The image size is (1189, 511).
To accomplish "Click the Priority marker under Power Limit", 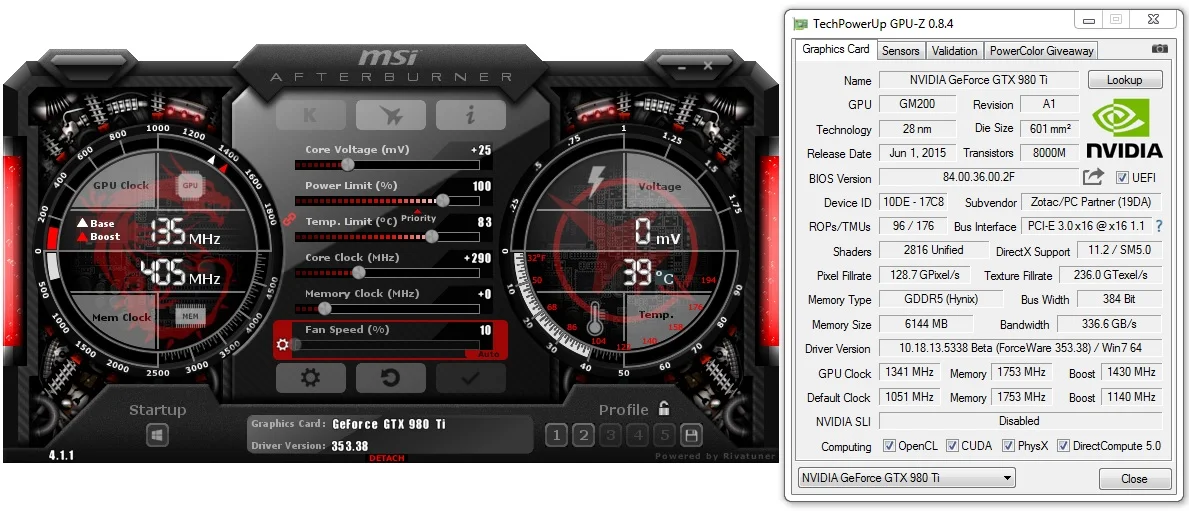I will (418, 216).
